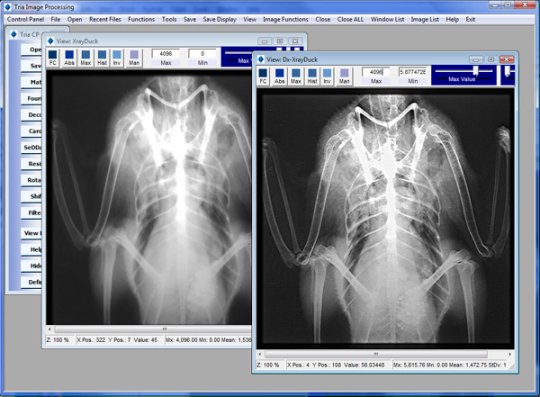Click the Open button in Tria CP
Screen dimensions: 540x397
click(x=31, y=50)
